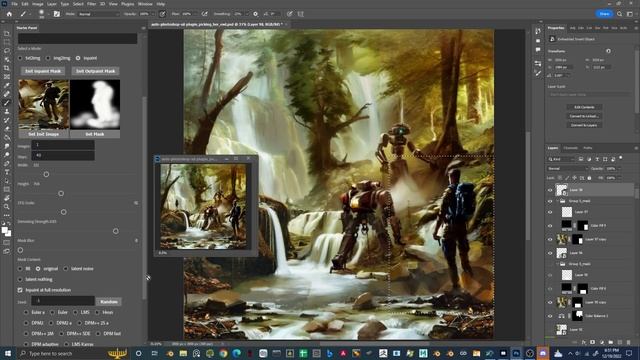Select the Eraser tool

point(7,129)
